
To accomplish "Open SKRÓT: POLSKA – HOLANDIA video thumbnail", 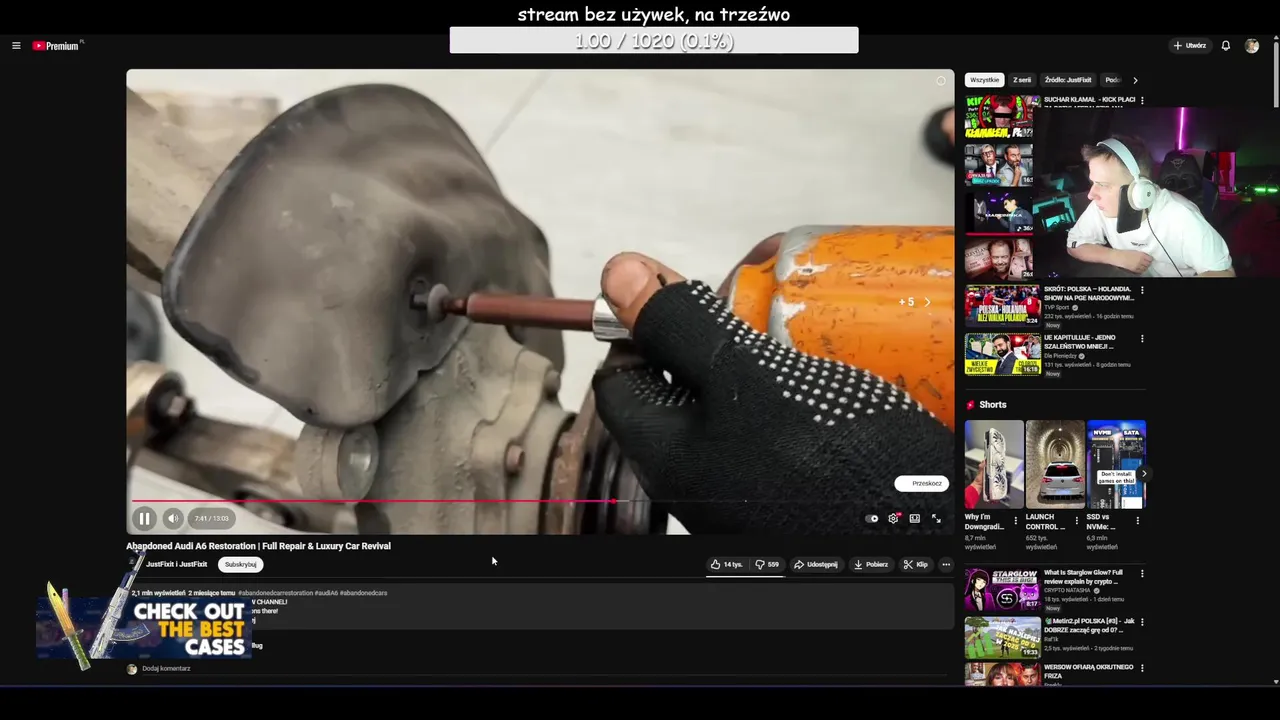I will coord(1002,306).
